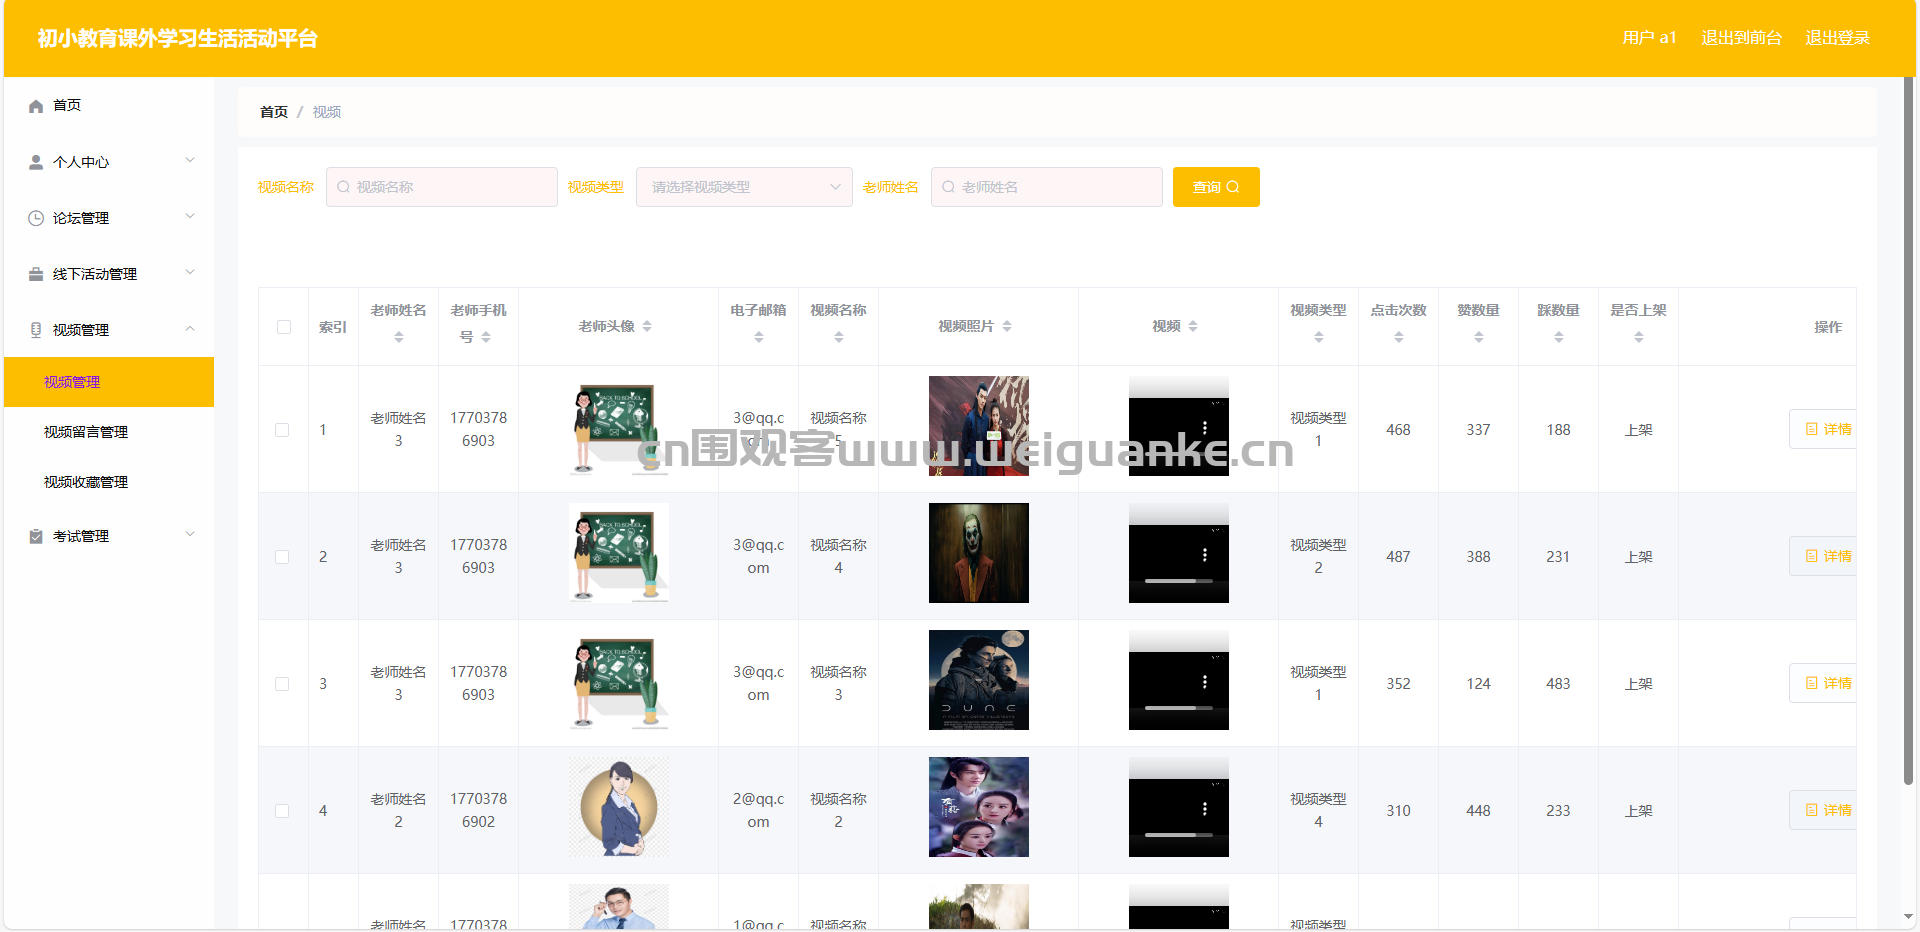This screenshot has width=1920, height=932.
Task: Click the 个人中心 person icon
Action: (36, 162)
